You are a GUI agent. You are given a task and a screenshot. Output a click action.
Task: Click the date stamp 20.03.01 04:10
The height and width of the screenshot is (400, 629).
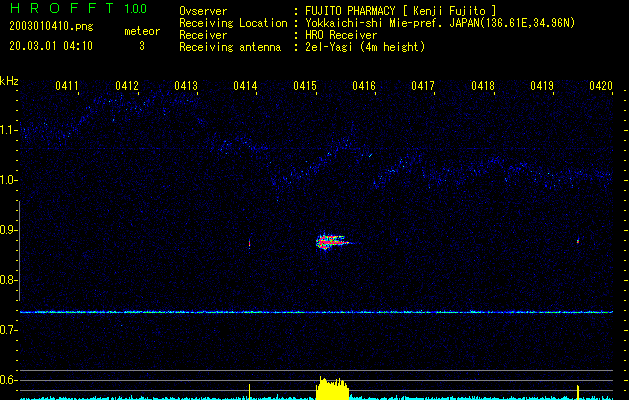click(51, 46)
